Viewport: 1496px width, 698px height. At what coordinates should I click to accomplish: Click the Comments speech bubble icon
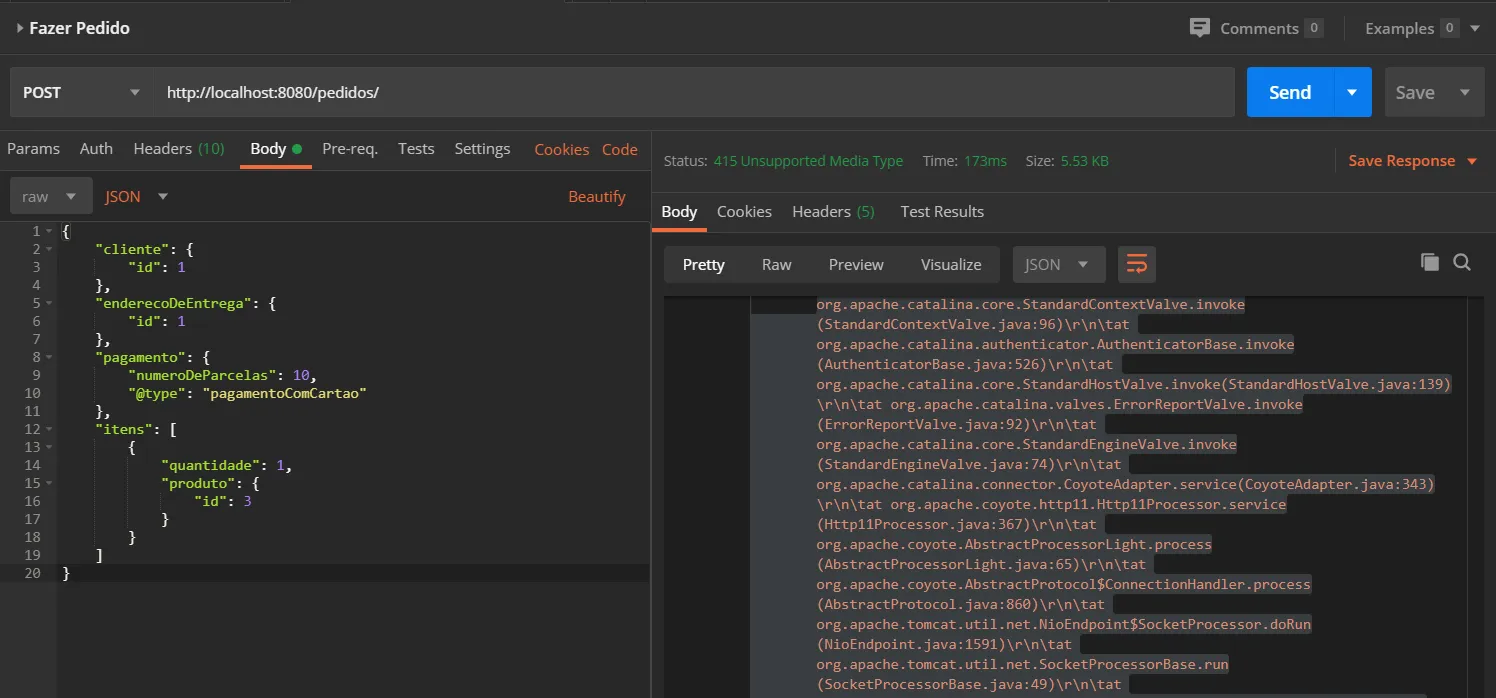(1199, 28)
